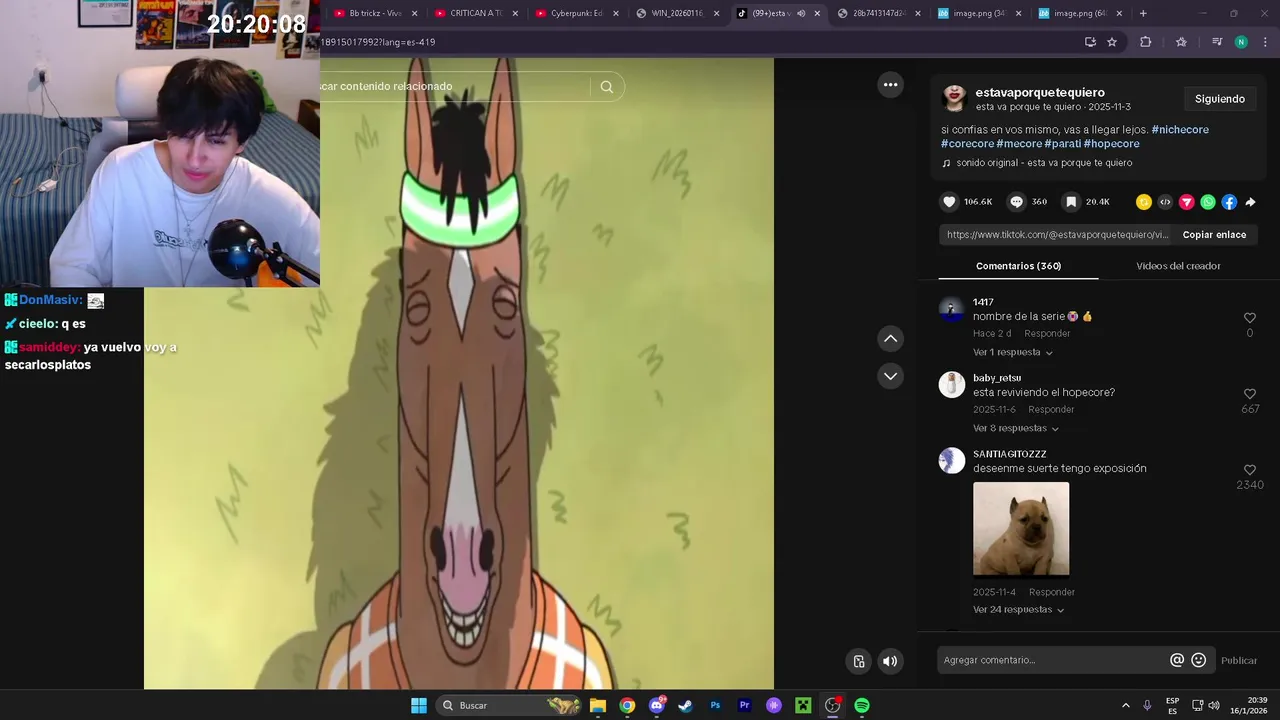
Task: Click the search magnifier icon in TikTok
Action: pos(606,87)
